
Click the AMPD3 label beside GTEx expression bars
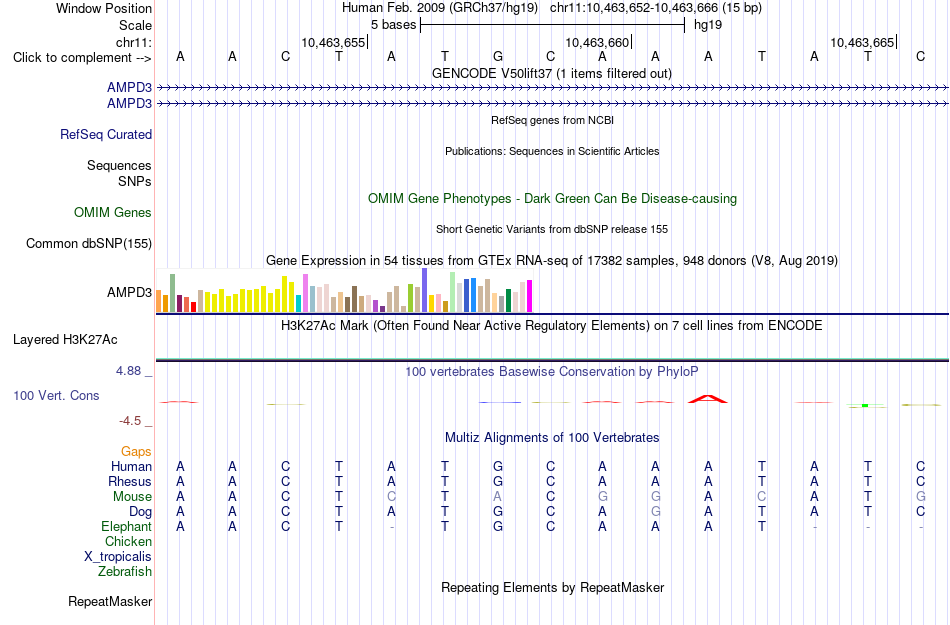pos(129,293)
